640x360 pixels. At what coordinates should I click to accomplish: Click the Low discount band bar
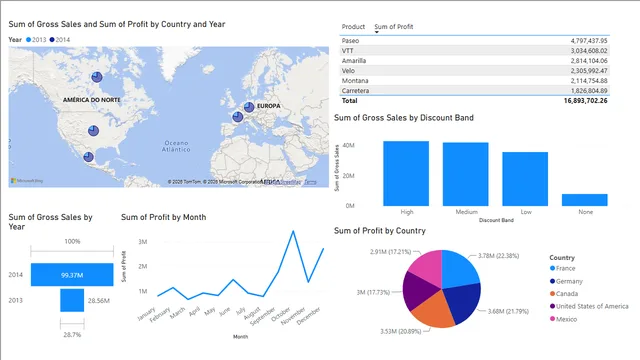pos(525,179)
